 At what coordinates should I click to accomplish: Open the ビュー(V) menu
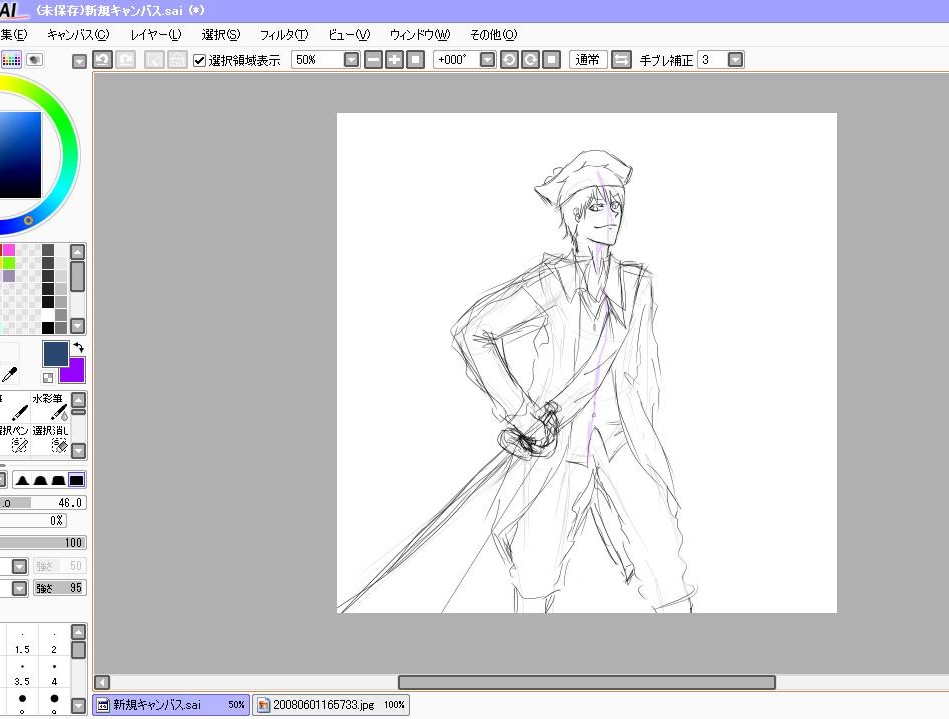pyautogui.click(x=349, y=34)
